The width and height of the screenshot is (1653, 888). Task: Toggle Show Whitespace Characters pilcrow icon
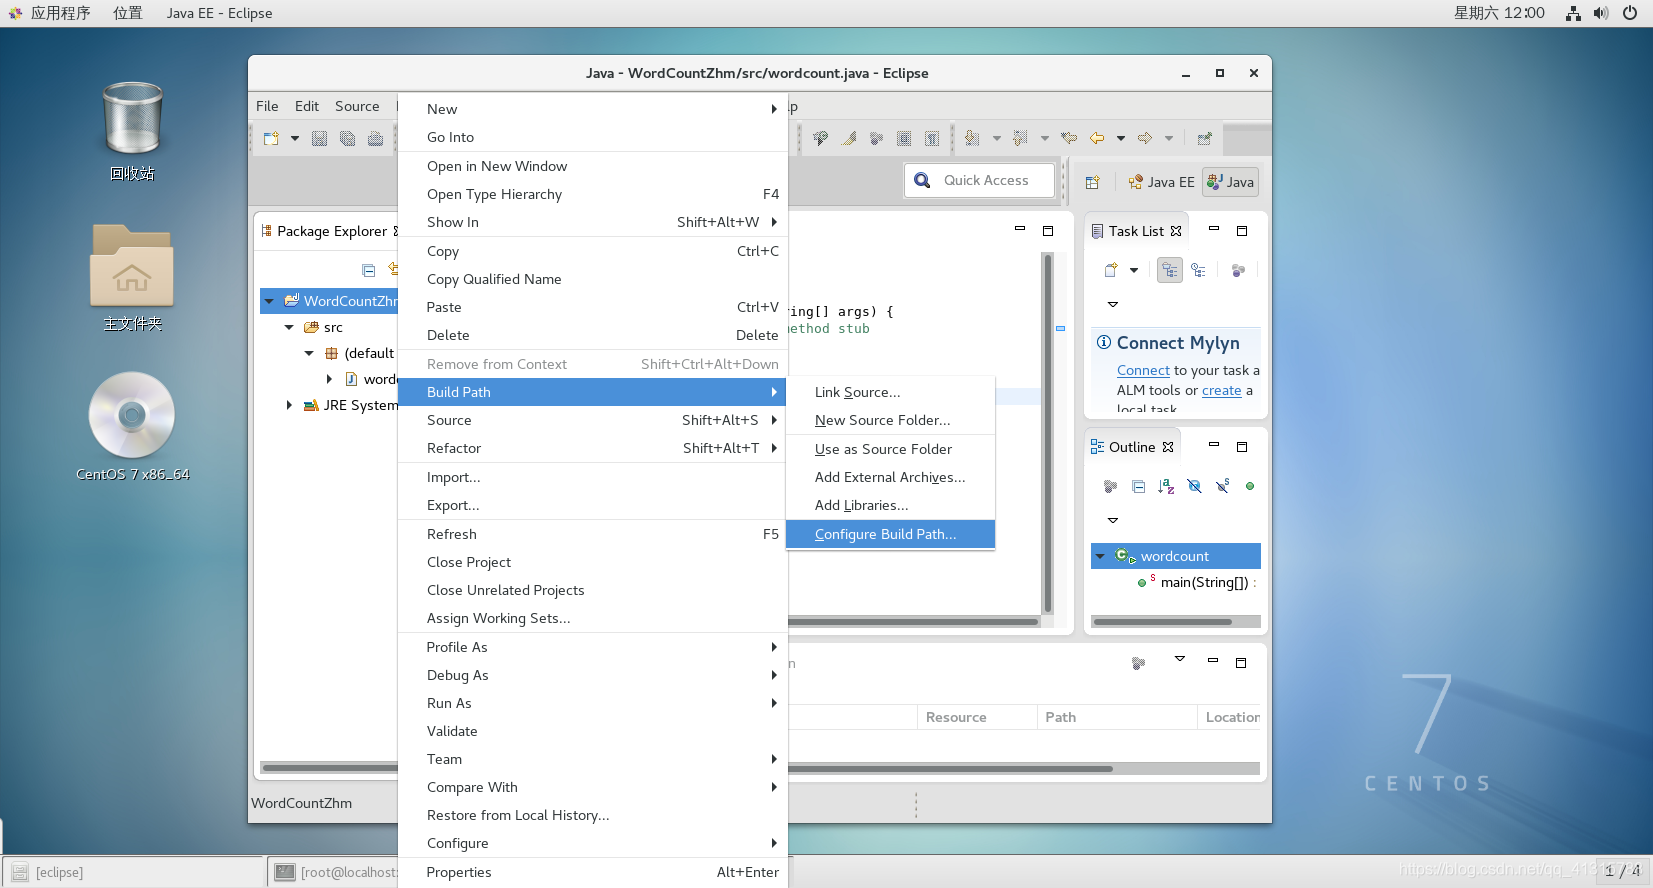(x=932, y=139)
